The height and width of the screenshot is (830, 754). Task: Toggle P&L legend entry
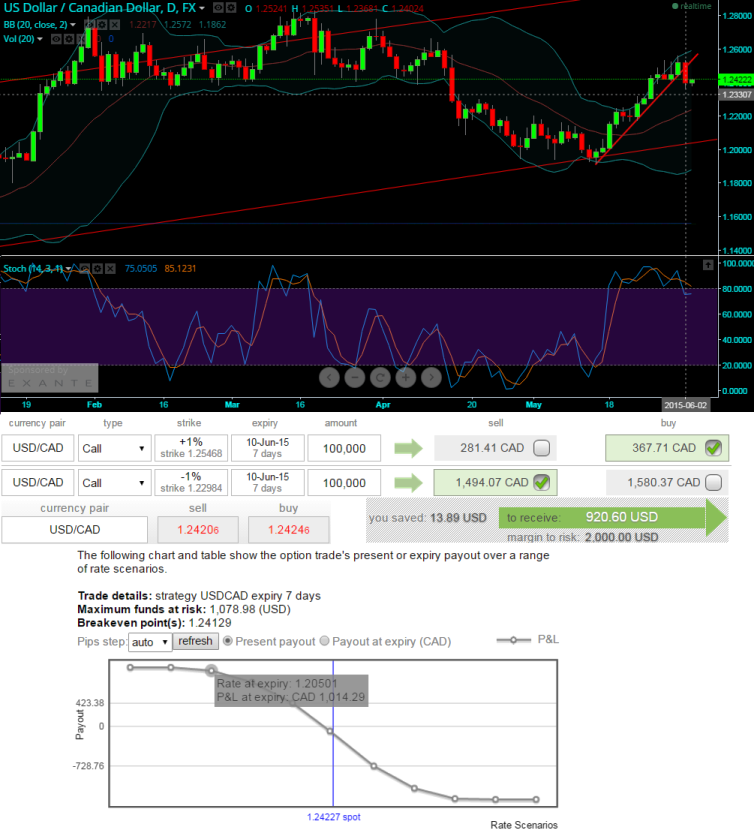pyautogui.click(x=527, y=639)
